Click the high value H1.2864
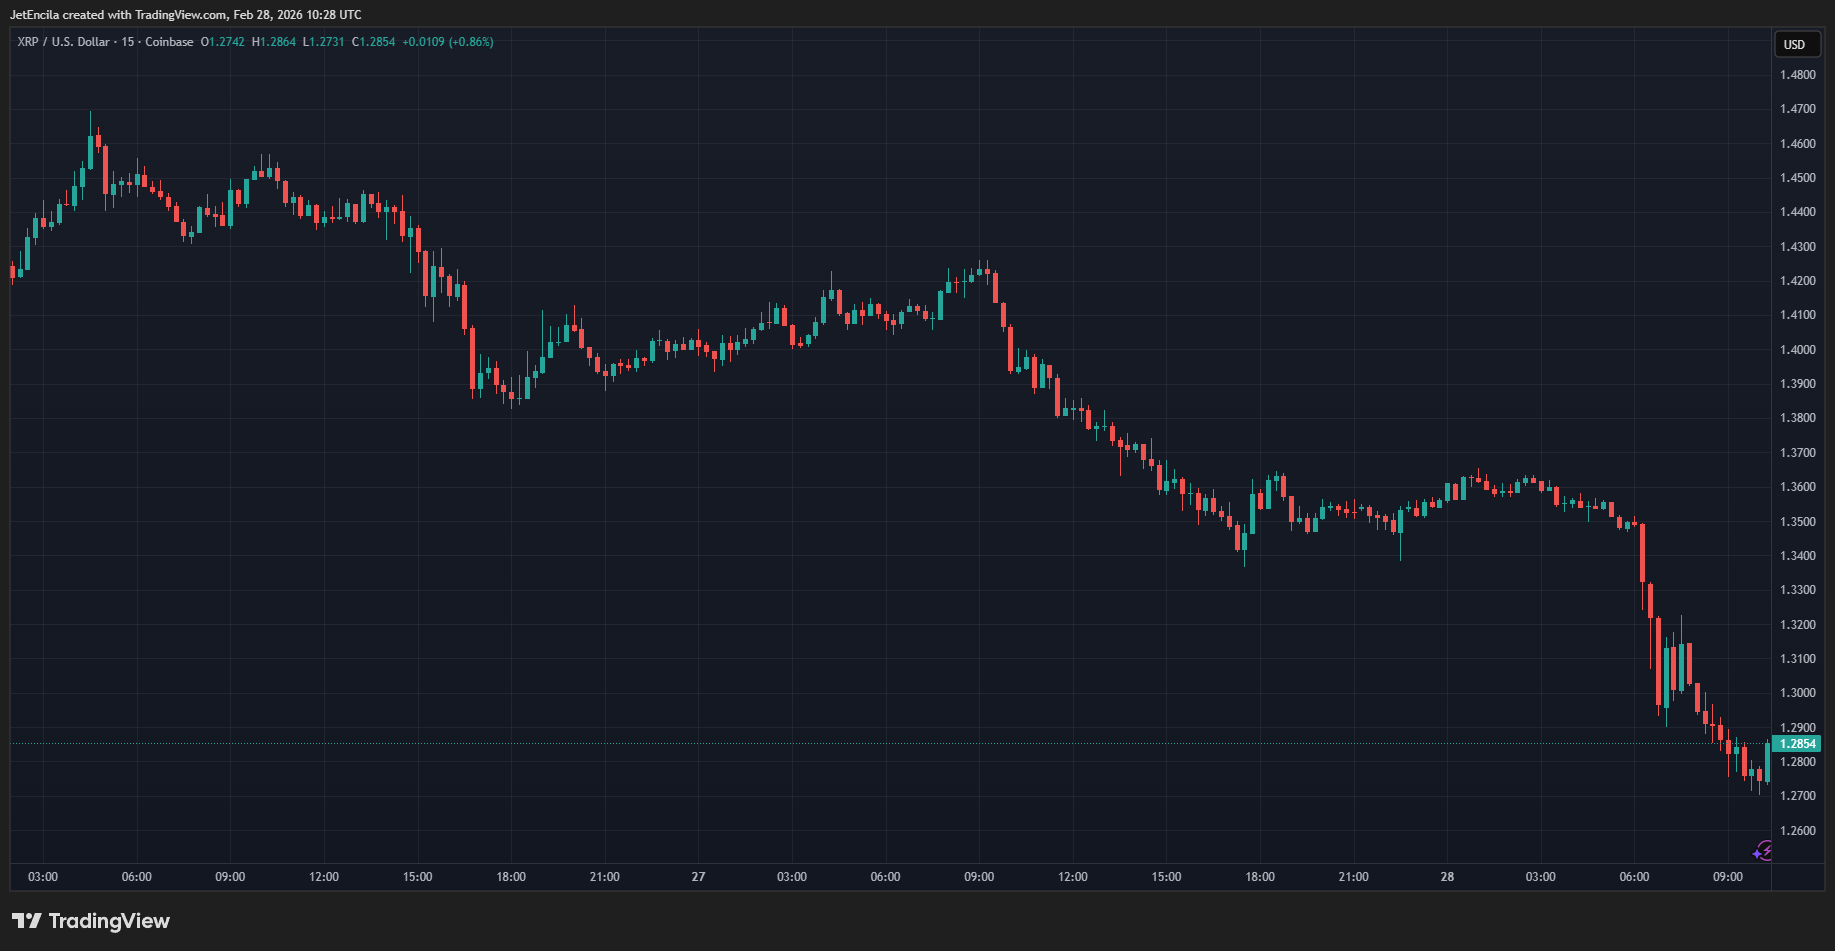 click(x=274, y=42)
